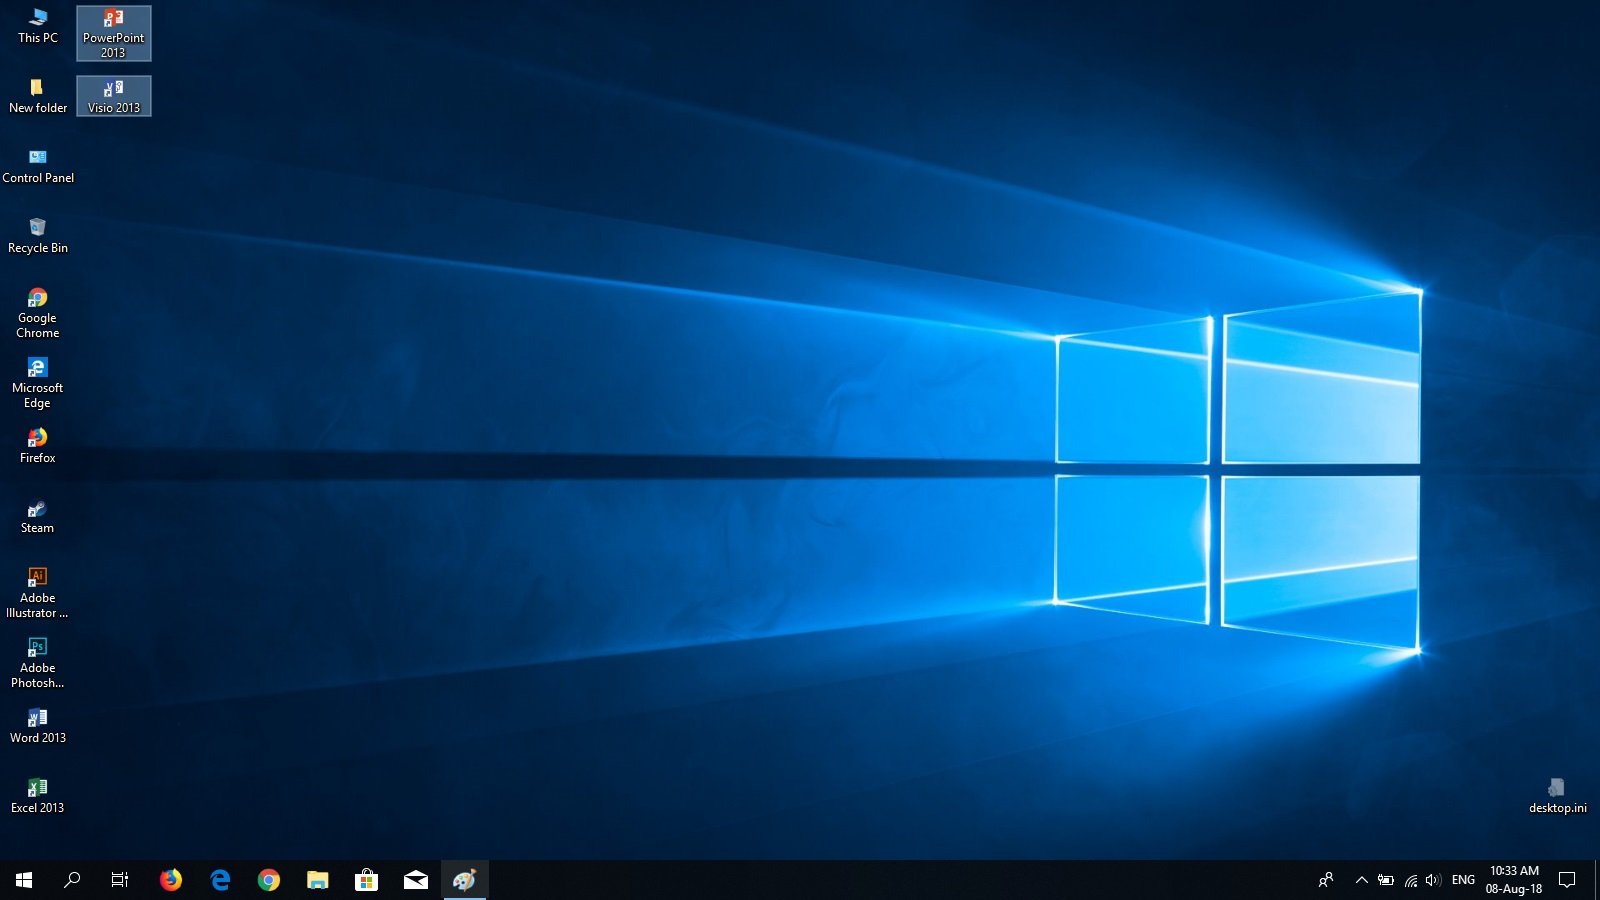
Task: Select the Adobe Photoshop desktop shortcut
Action: tap(37, 662)
